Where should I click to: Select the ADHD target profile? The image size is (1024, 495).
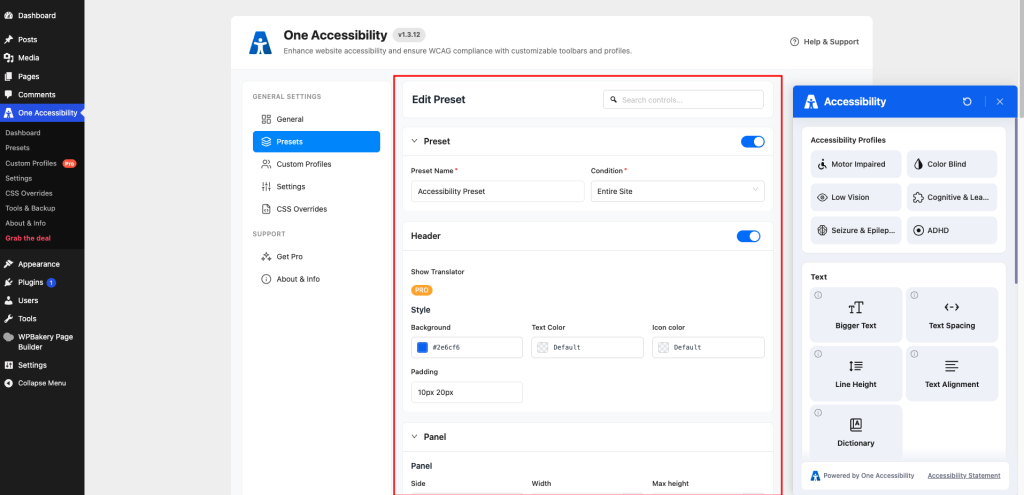952,231
